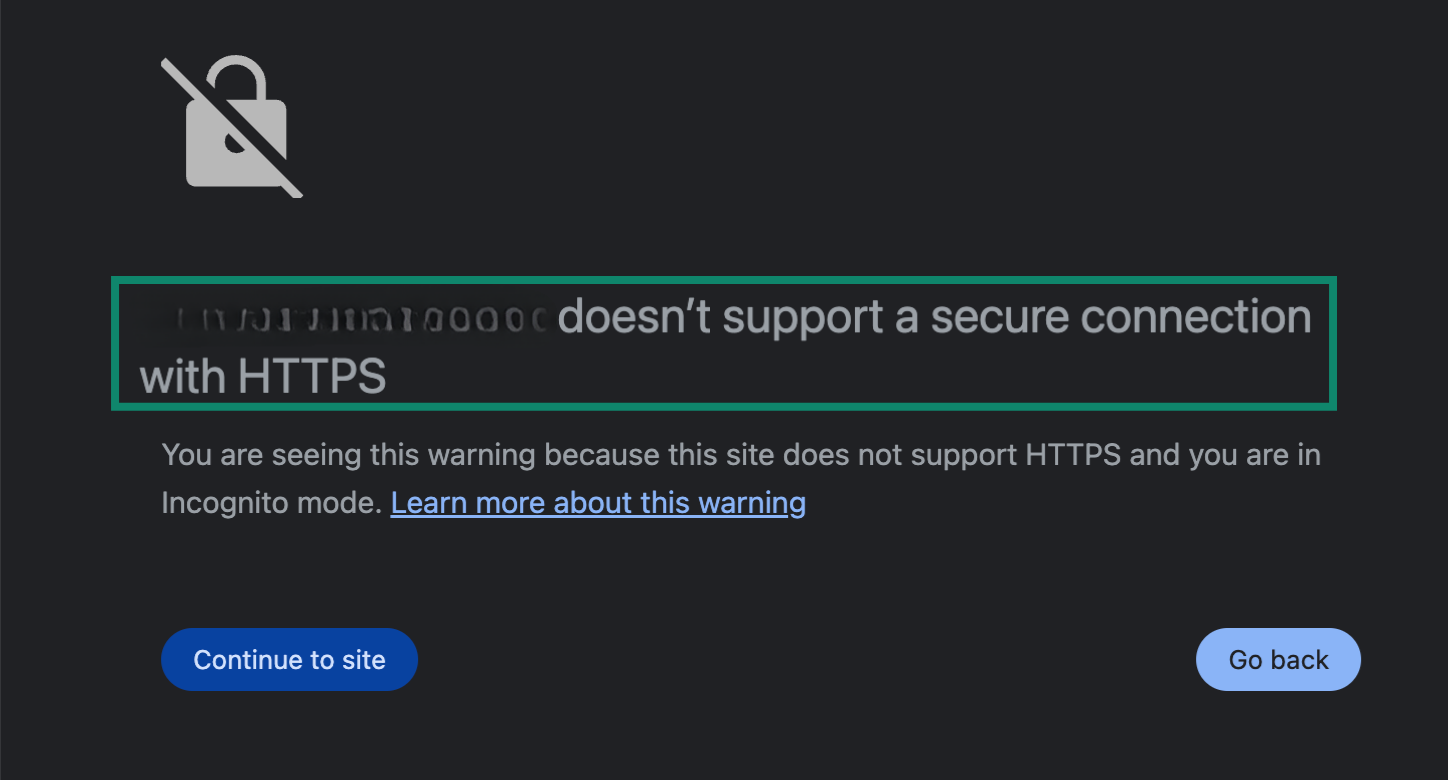
Task: Click inside the green highlighted heading box
Action: click(x=724, y=343)
